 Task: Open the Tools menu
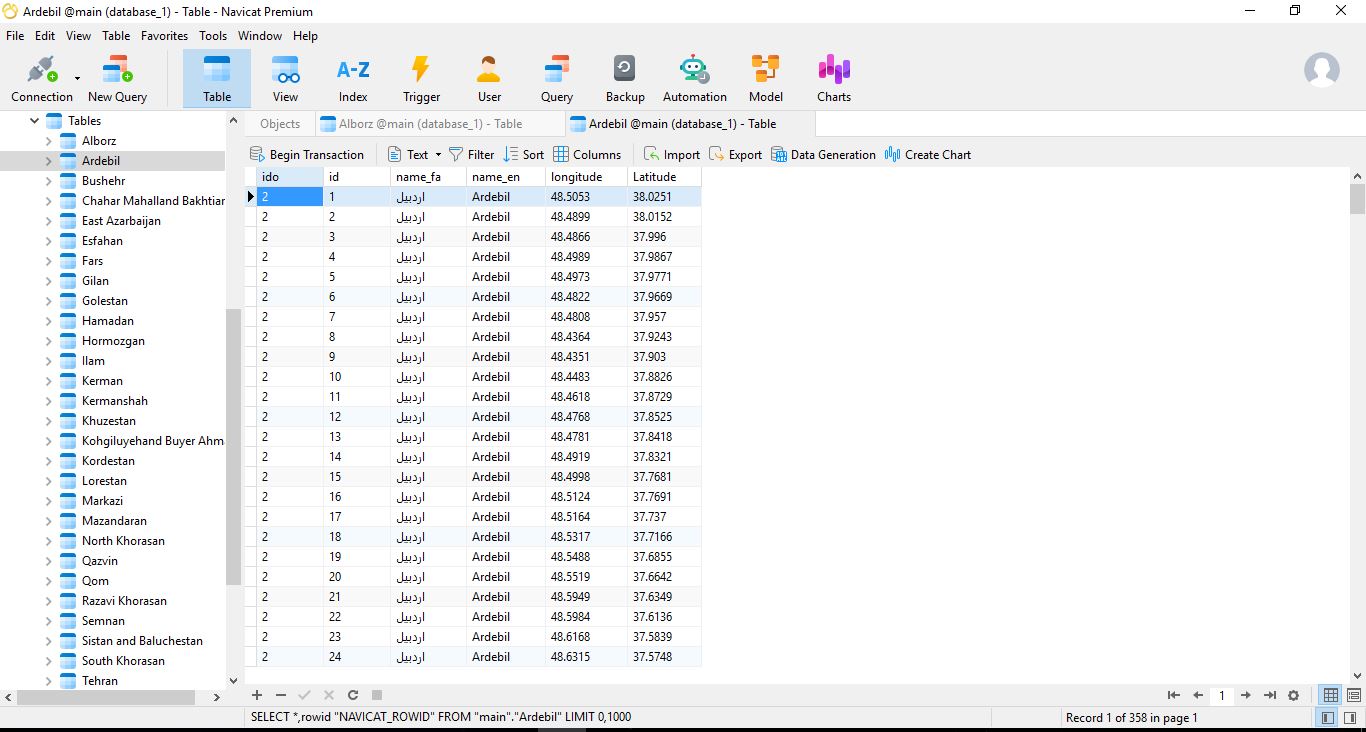pyautogui.click(x=213, y=35)
